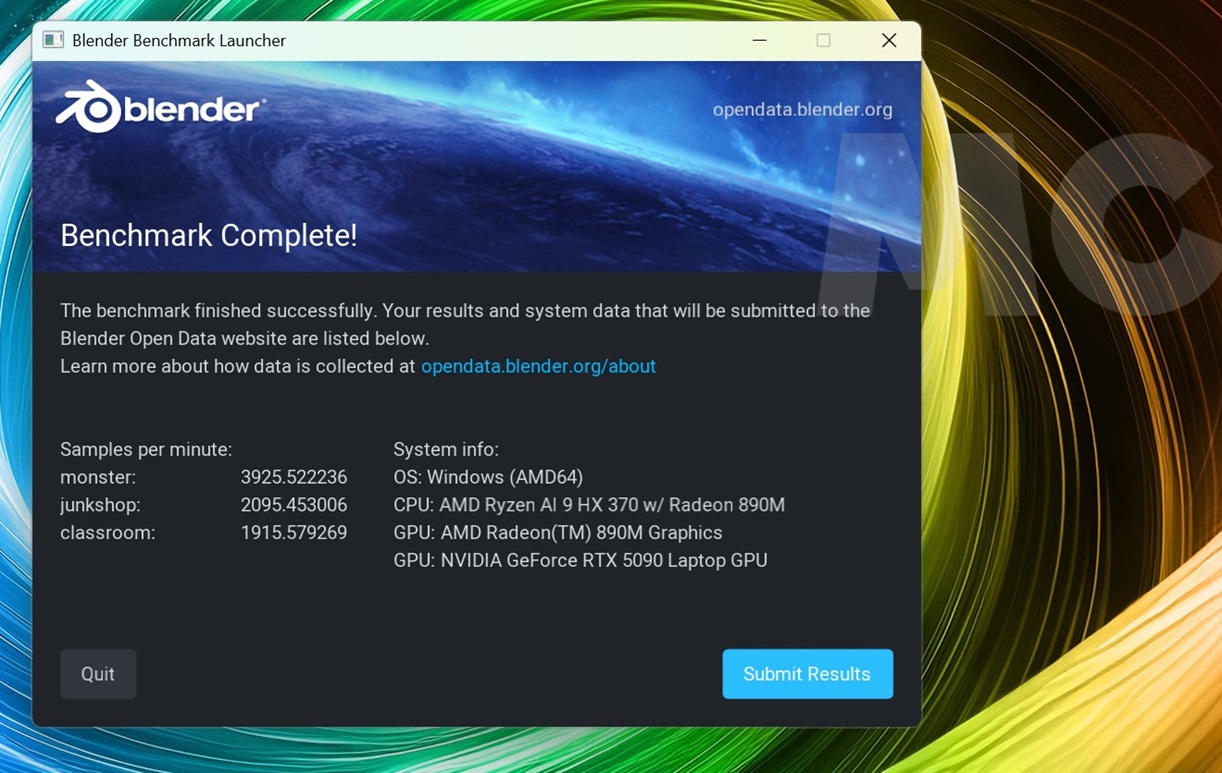Click the classroom score 1915.579269
Viewport: 1222px width, 773px height.
[294, 533]
